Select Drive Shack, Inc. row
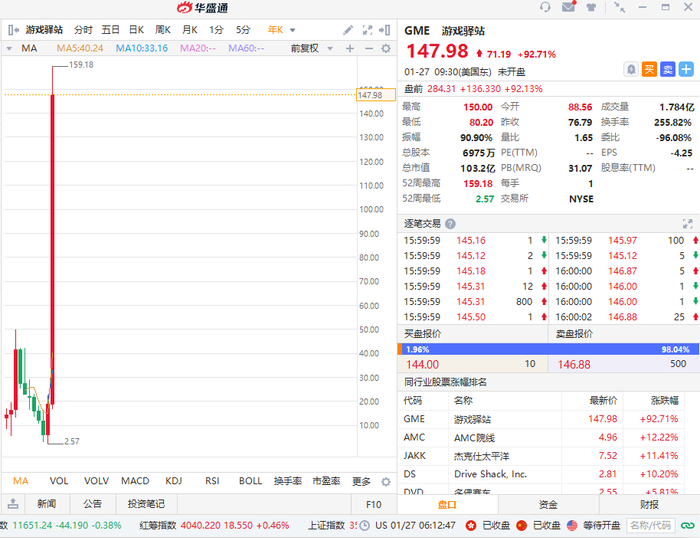The image size is (700, 538). [541, 474]
